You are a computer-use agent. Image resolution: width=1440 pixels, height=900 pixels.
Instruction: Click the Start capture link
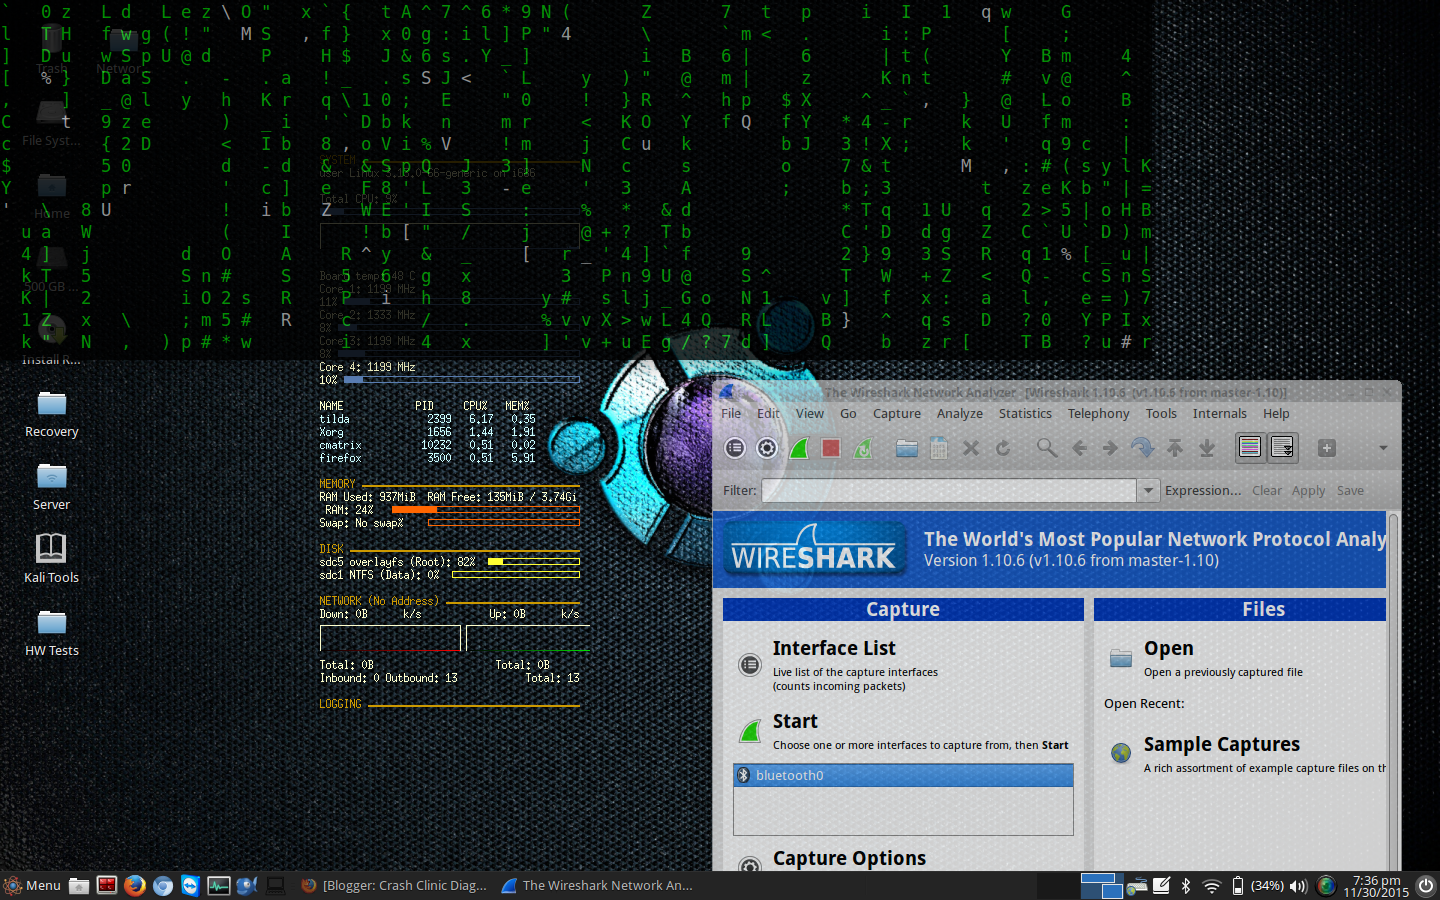(795, 721)
